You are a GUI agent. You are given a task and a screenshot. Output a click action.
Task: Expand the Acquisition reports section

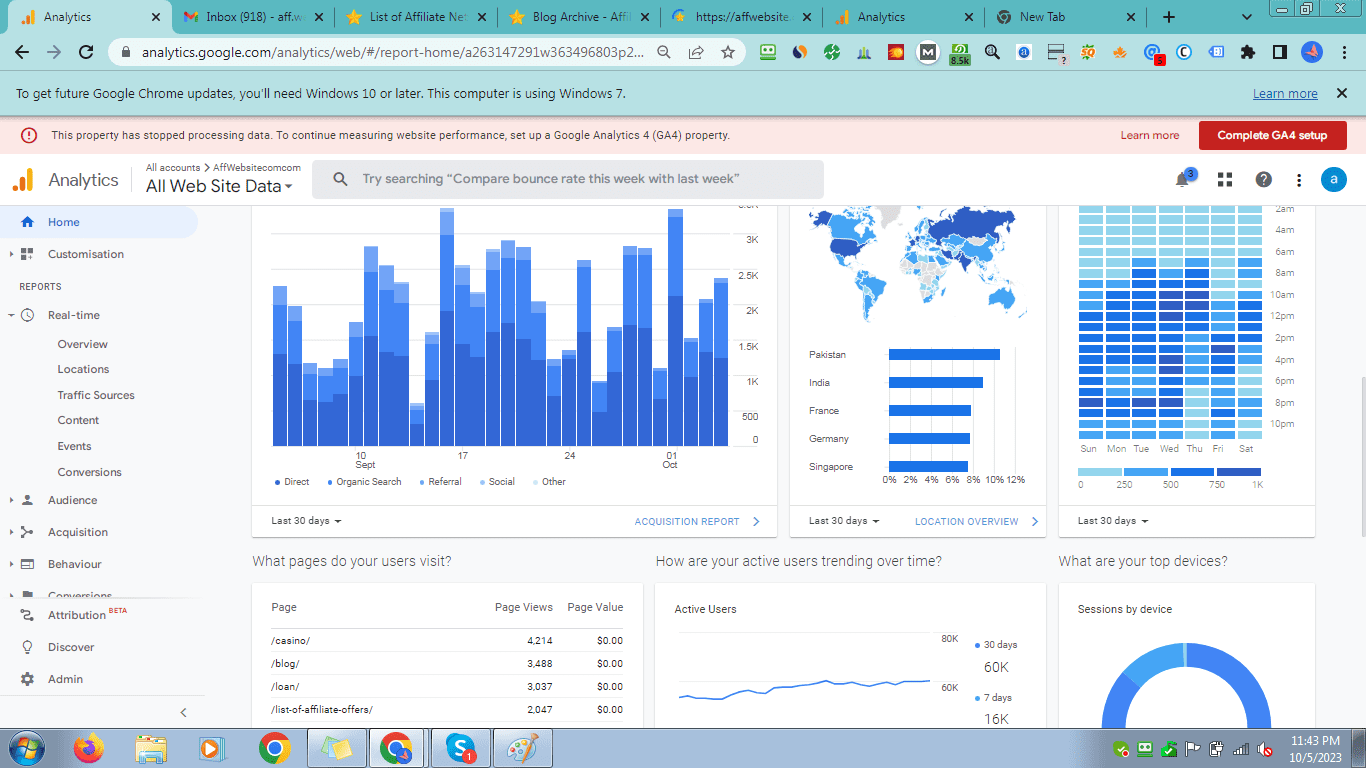(12, 532)
